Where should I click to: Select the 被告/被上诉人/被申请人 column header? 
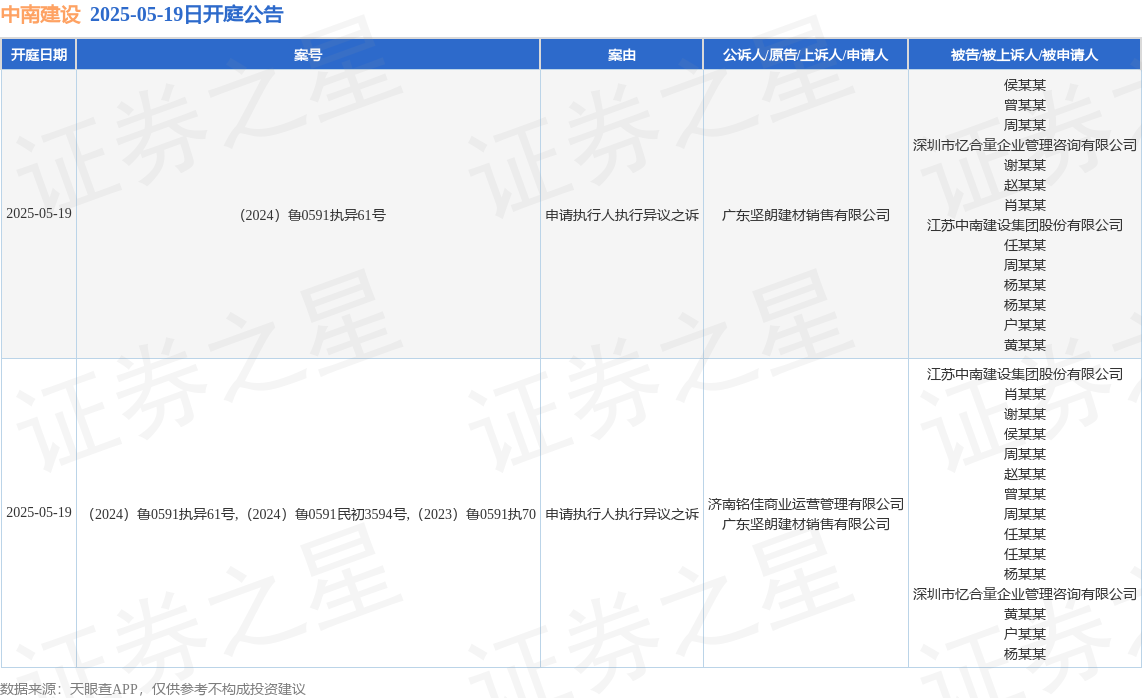tap(1024, 55)
